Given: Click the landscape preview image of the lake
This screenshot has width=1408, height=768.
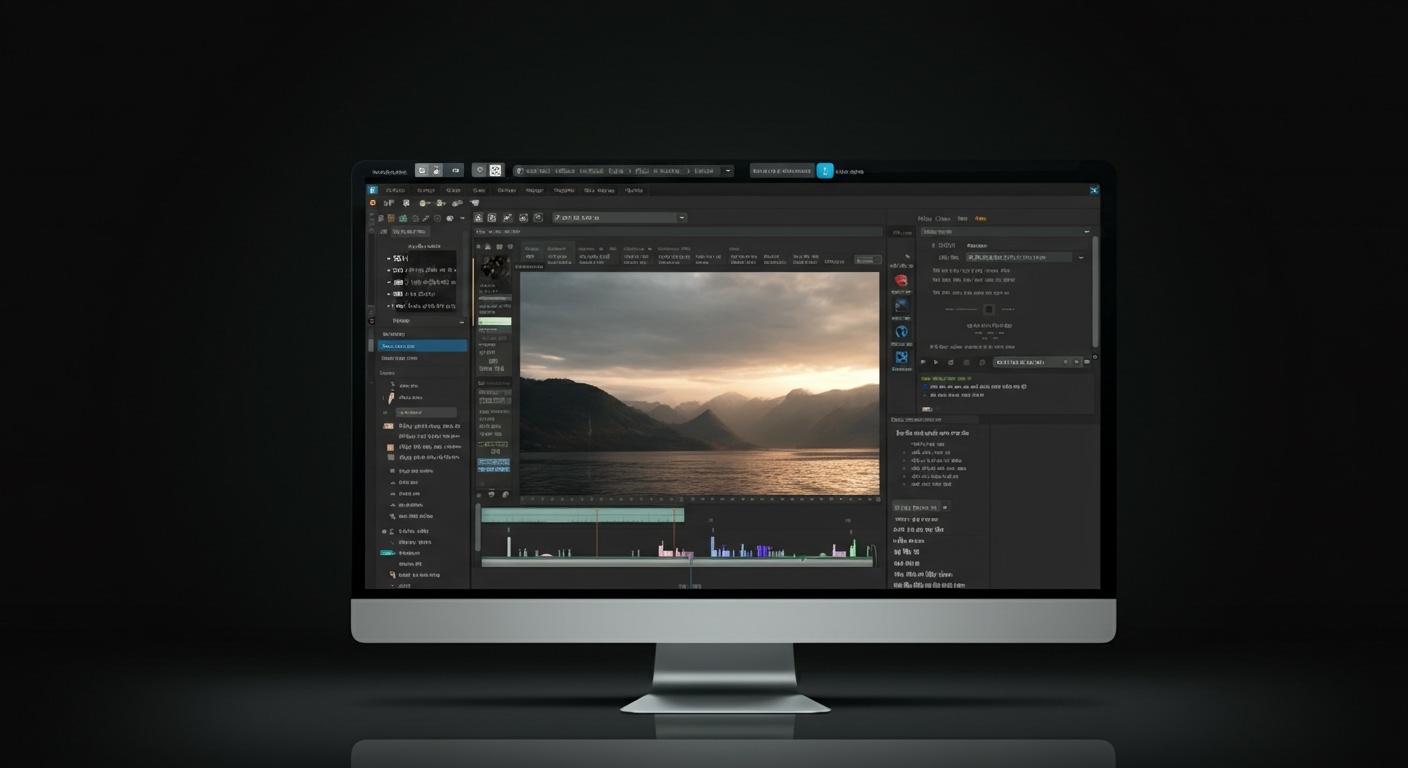Looking at the screenshot, I should (x=700, y=383).
